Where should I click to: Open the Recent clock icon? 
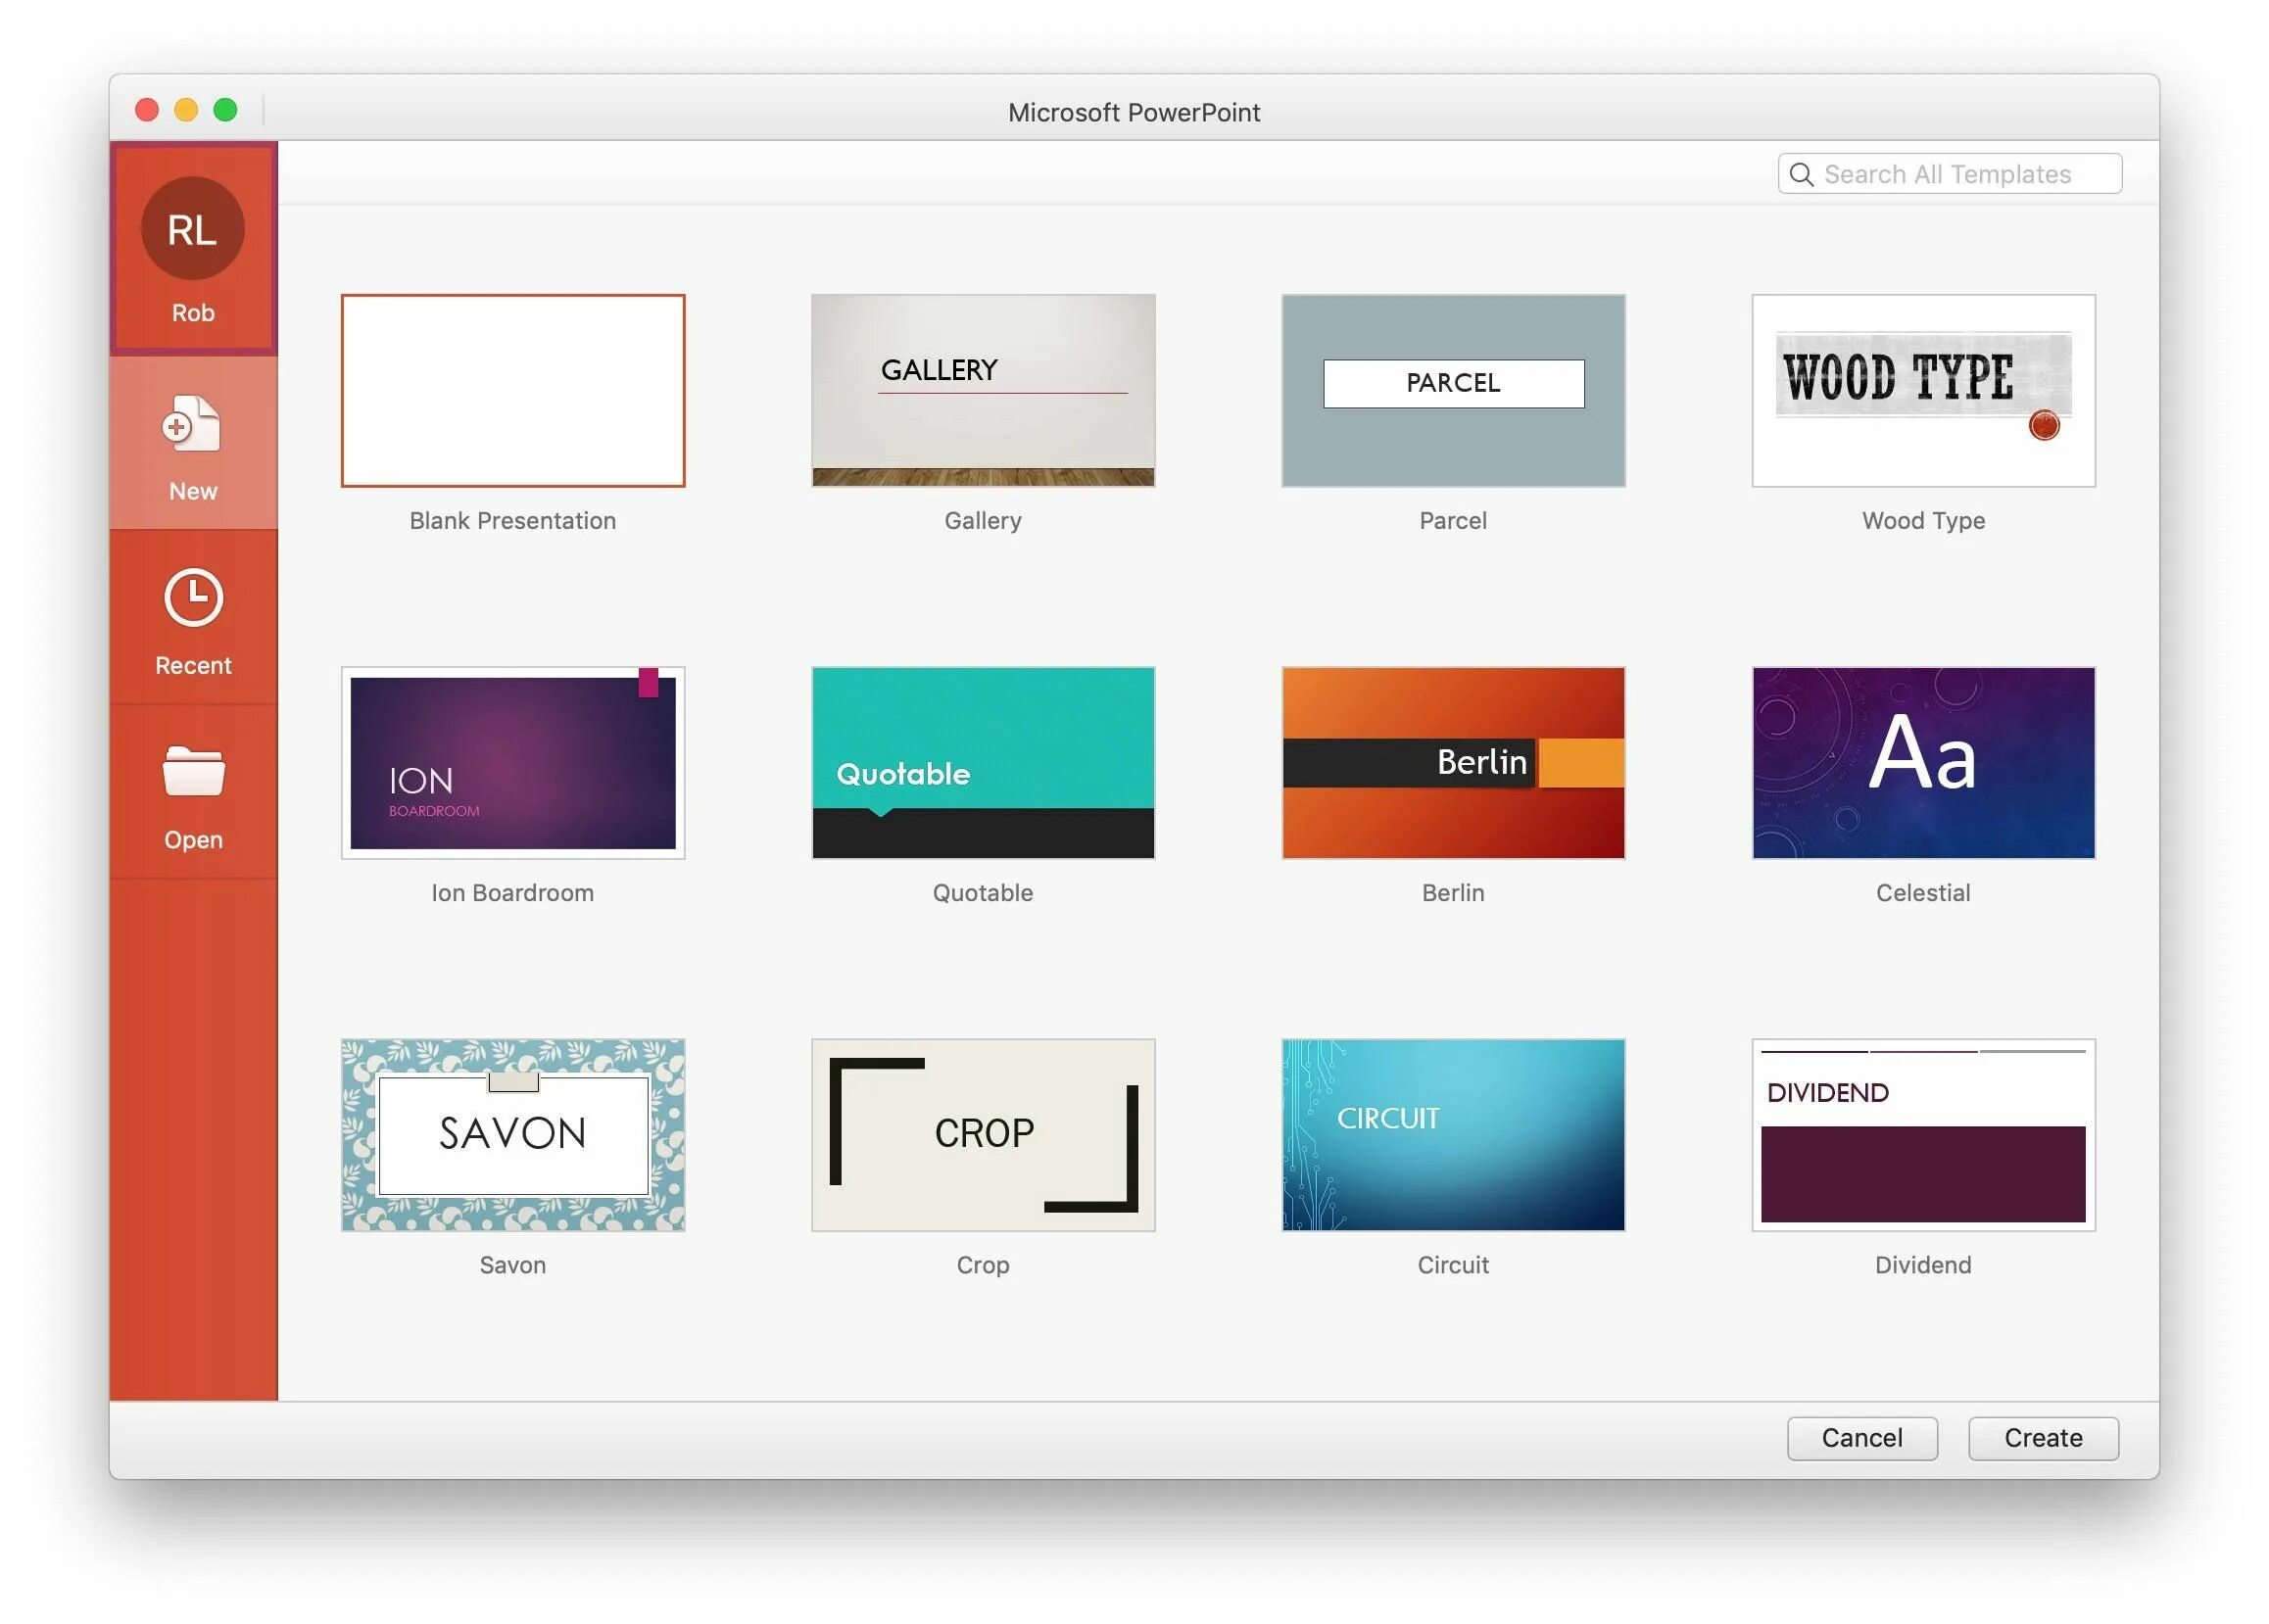pyautogui.click(x=192, y=598)
